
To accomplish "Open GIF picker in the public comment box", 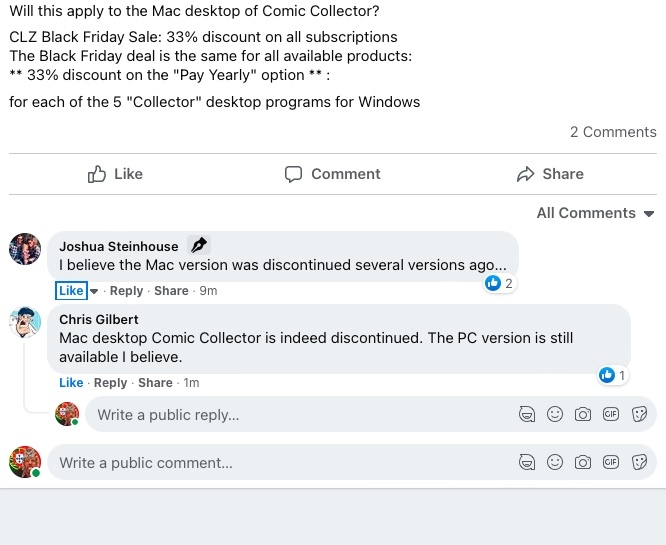I will [x=611, y=462].
